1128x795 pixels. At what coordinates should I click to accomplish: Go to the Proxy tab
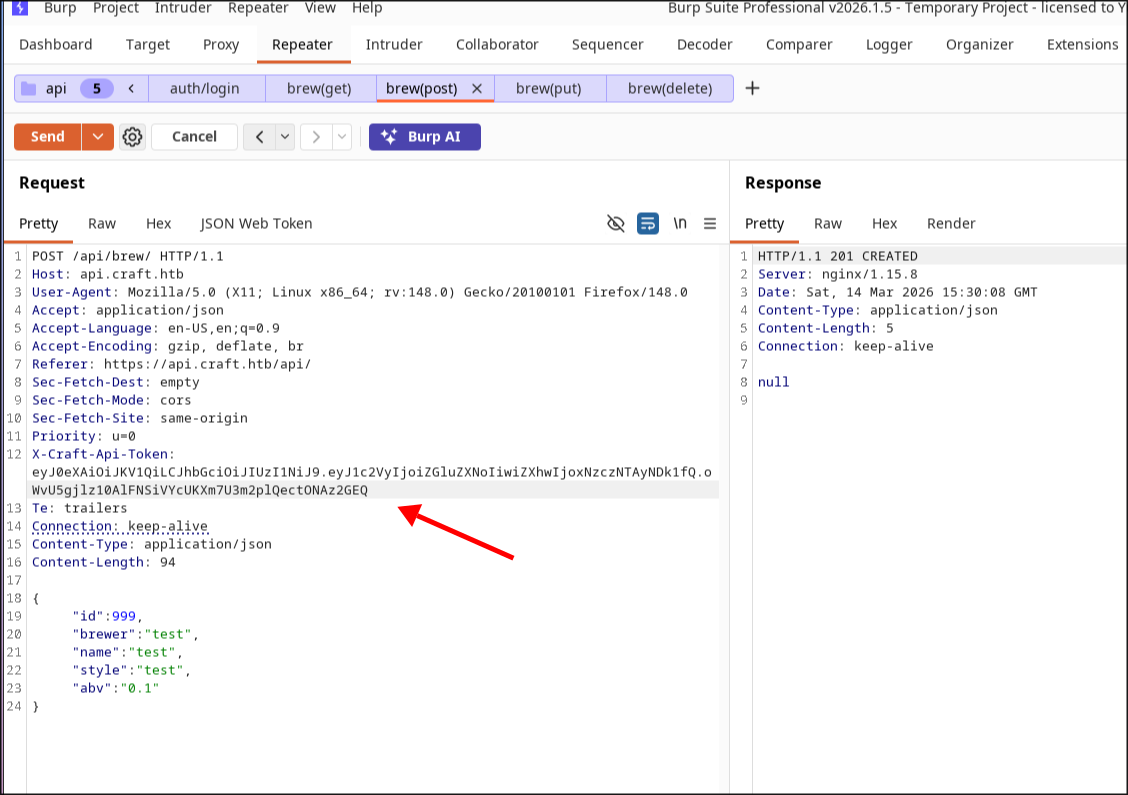(221, 45)
